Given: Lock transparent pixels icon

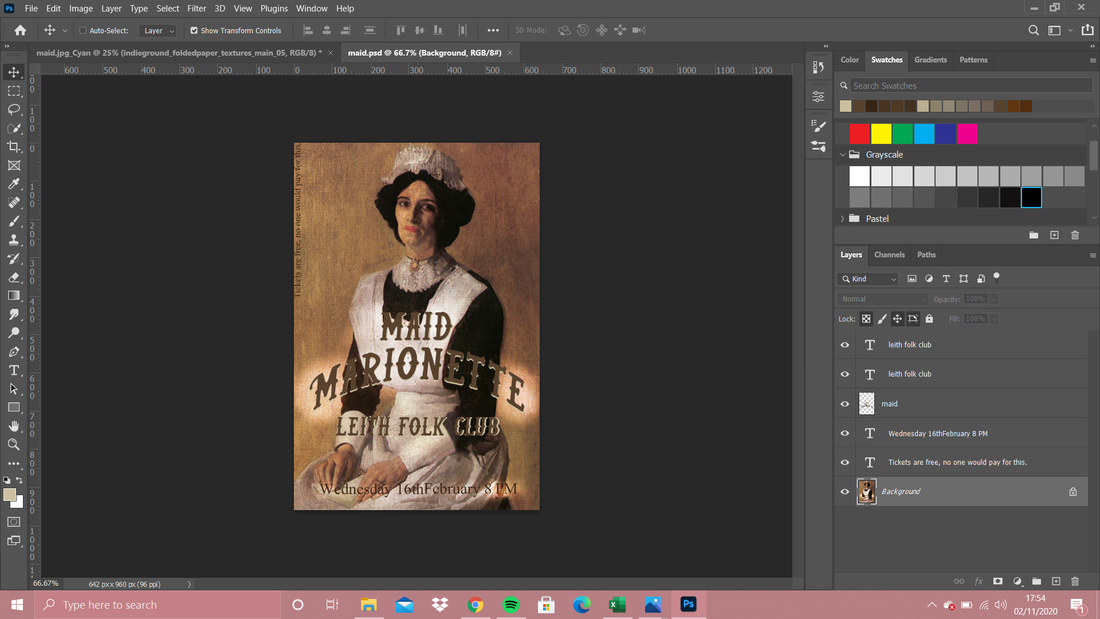Looking at the screenshot, I should [866, 319].
